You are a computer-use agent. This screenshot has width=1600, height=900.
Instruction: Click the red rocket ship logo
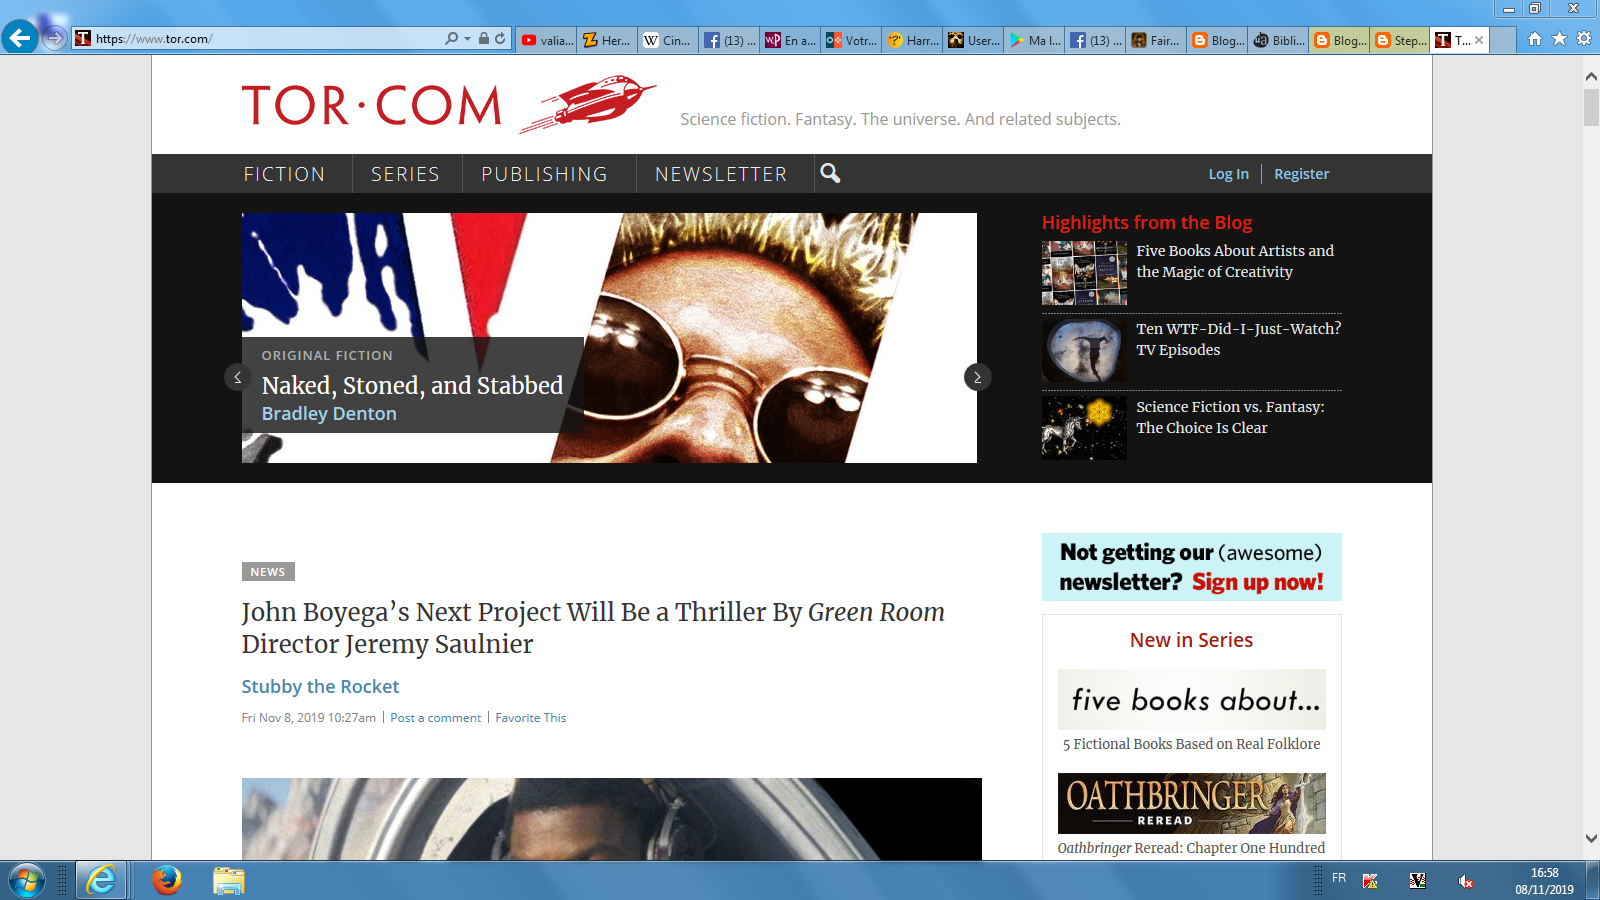(588, 103)
